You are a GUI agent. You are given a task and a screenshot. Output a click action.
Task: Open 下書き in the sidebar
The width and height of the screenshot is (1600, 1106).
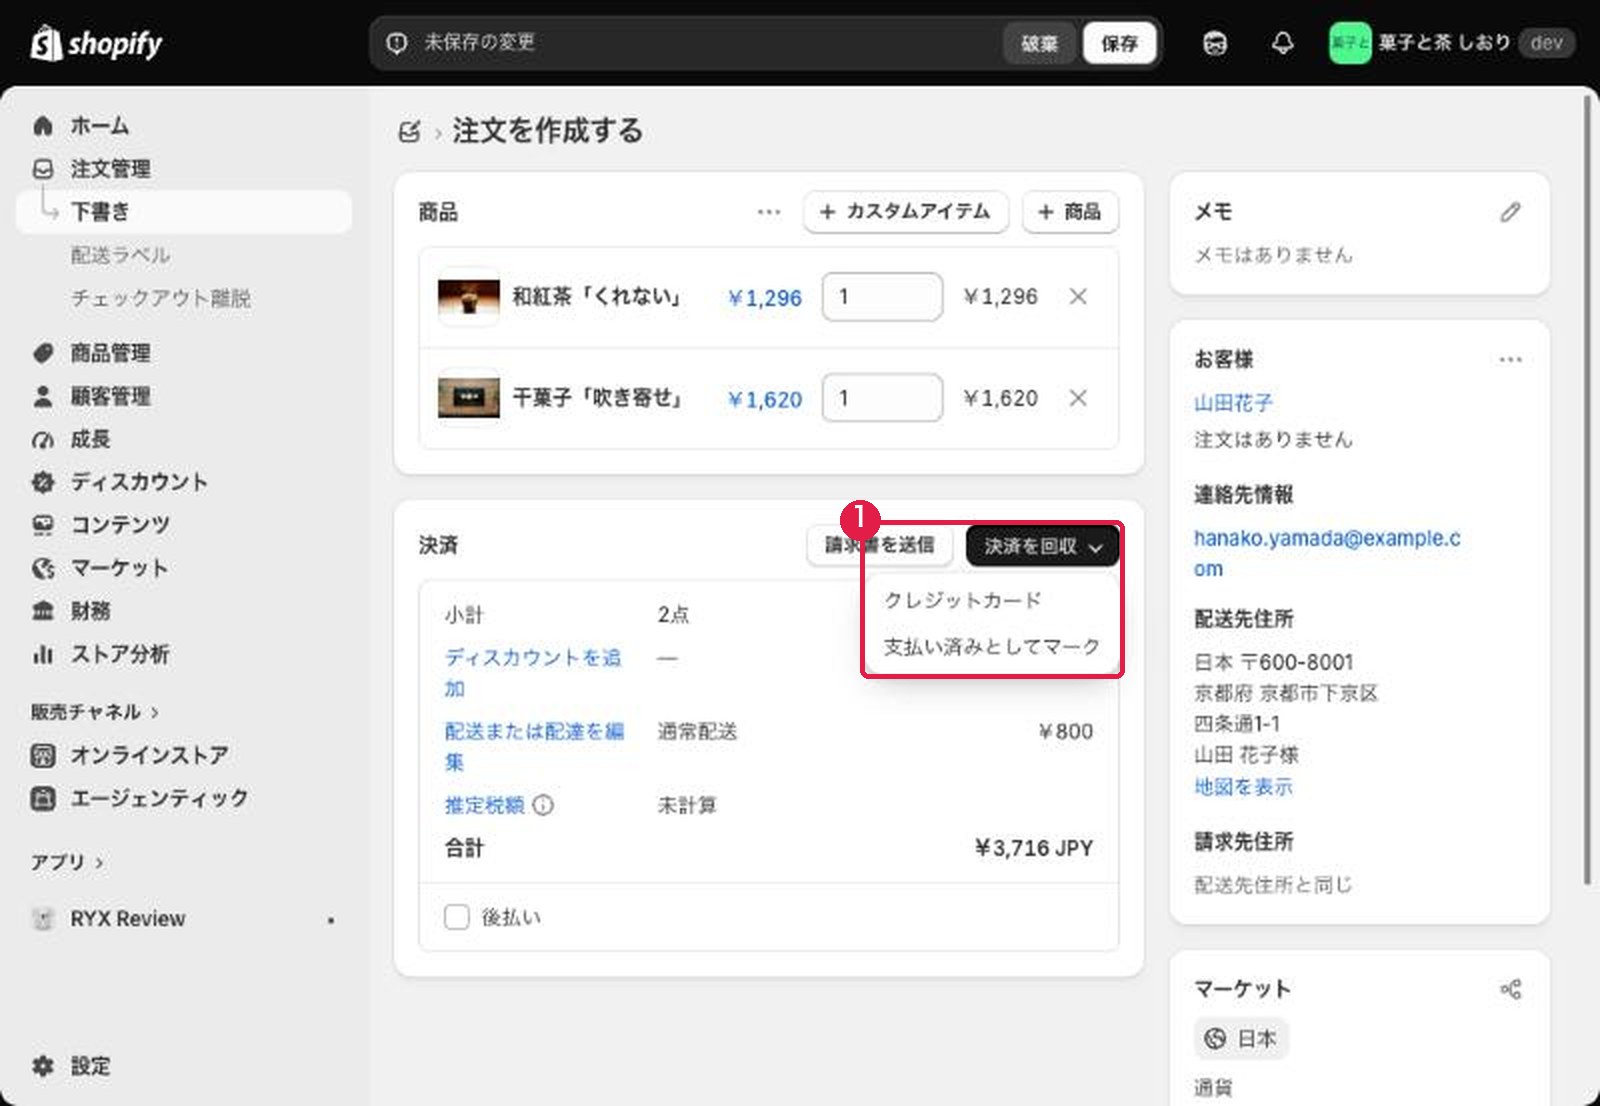(x=184, y=212)
